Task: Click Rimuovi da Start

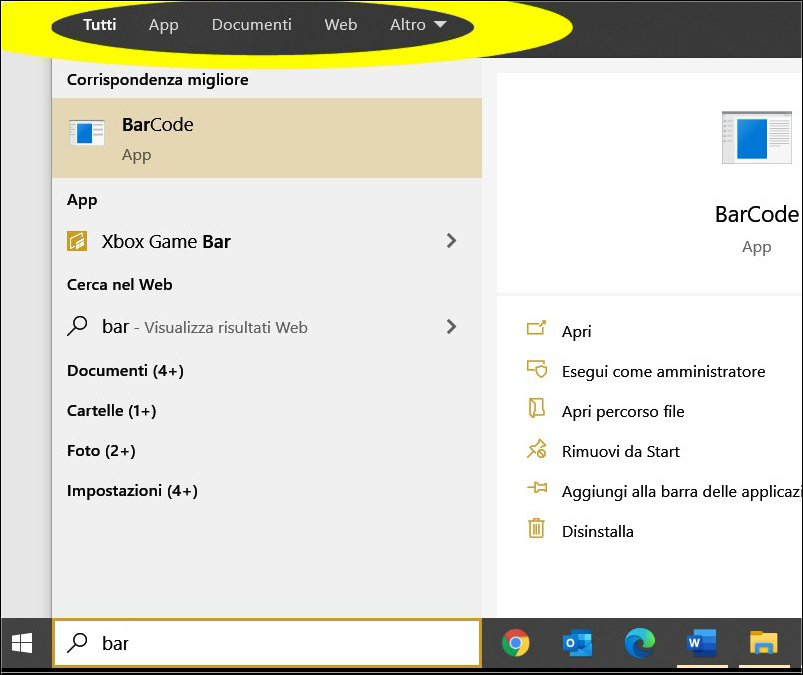Action: pos(620,451)
